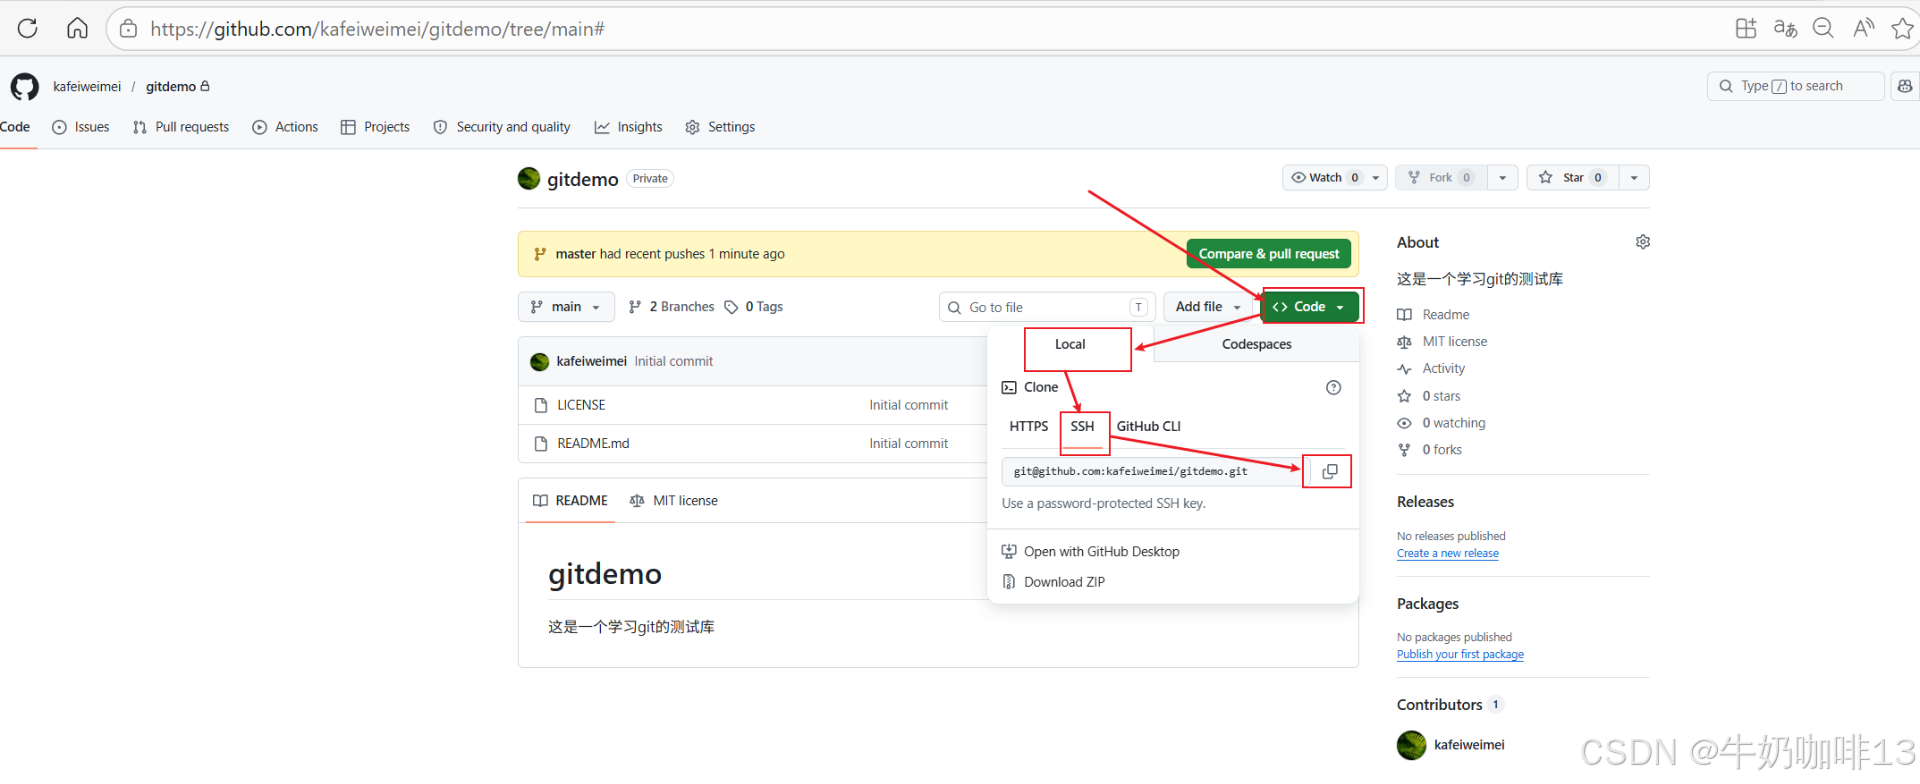Switch to the Codespaces tab
This screenshot has width=1920, height=784.
click(x=1256, y=344)
